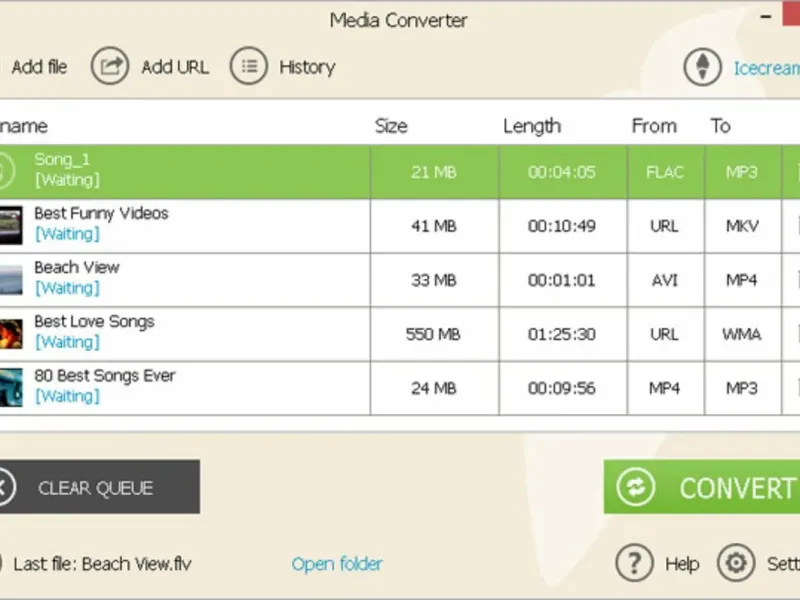Click the Add file label
Image resolution: width=800 pixels, height=600 pixels.
39,67
